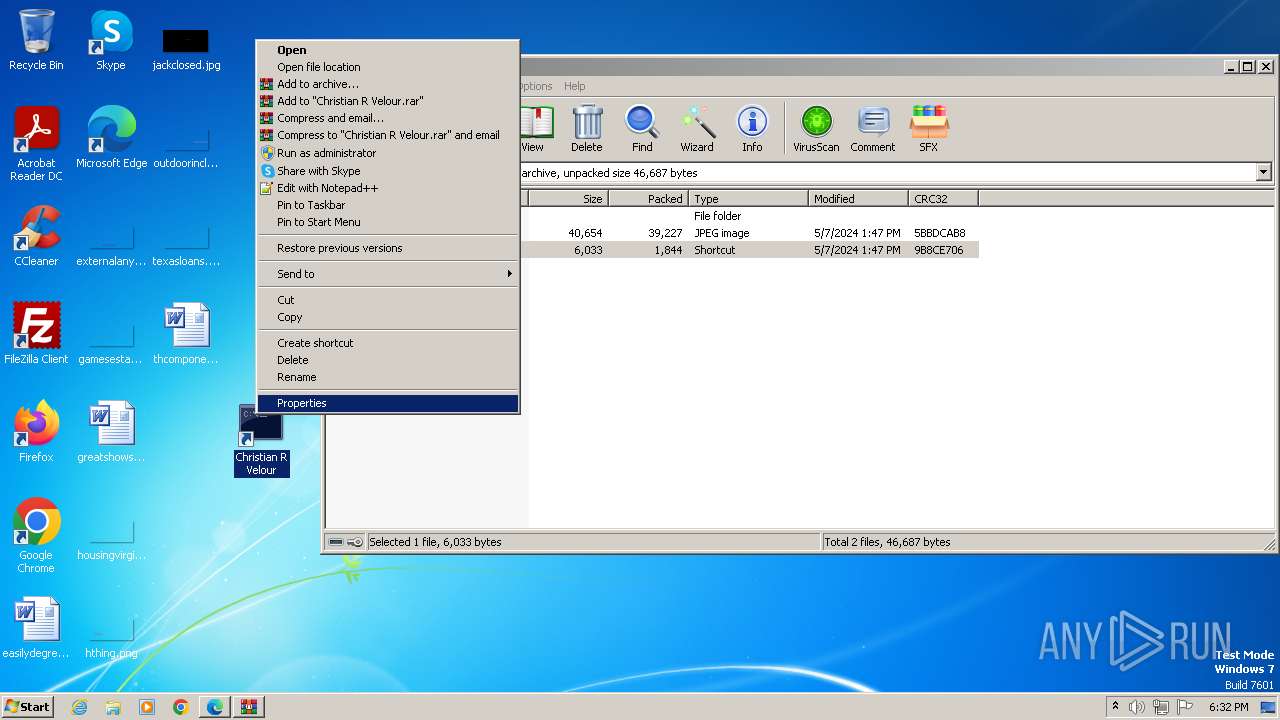Add an archive Comment
Screen dimensions: 1280x720
[x=873, y=129]
